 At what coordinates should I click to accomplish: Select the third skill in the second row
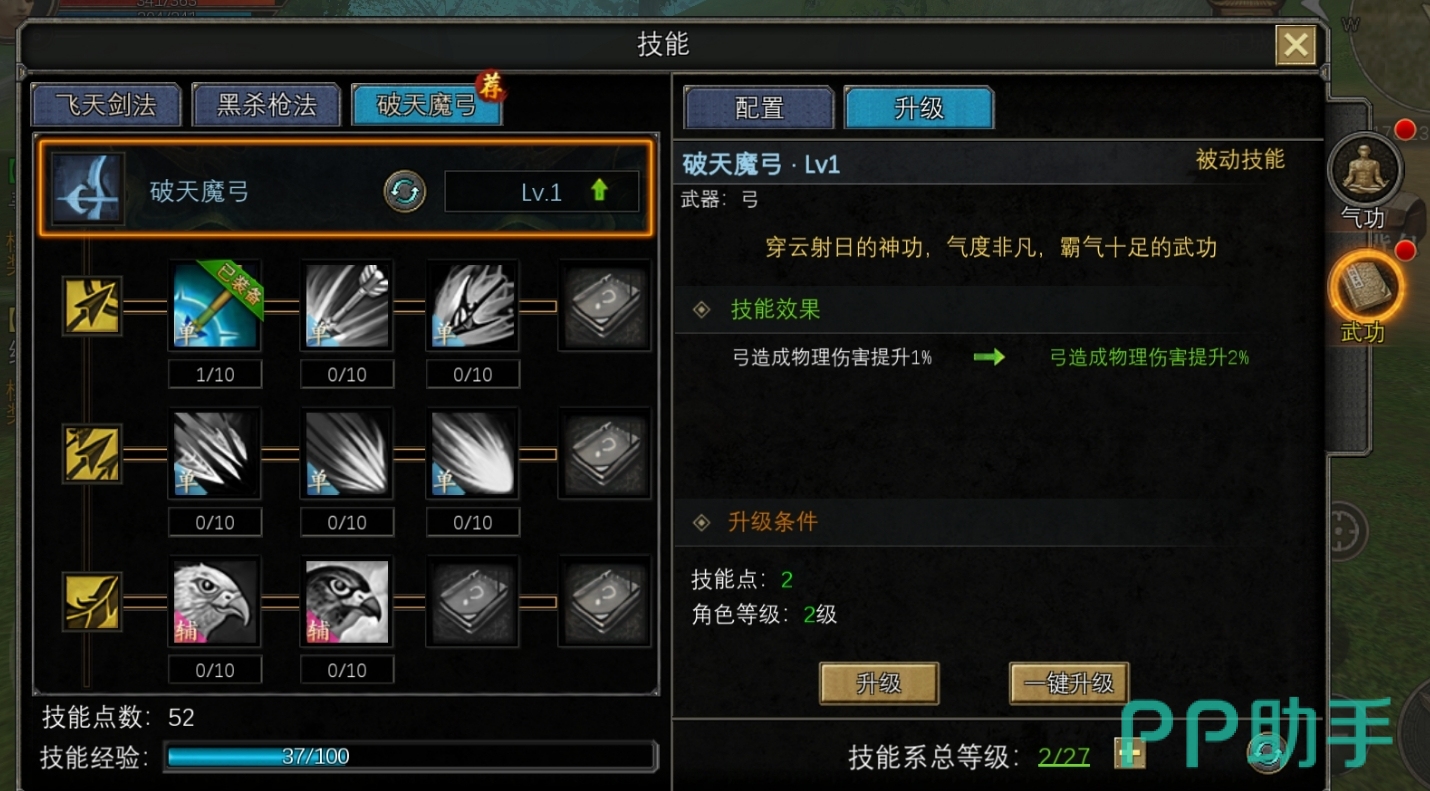(473, 453)
